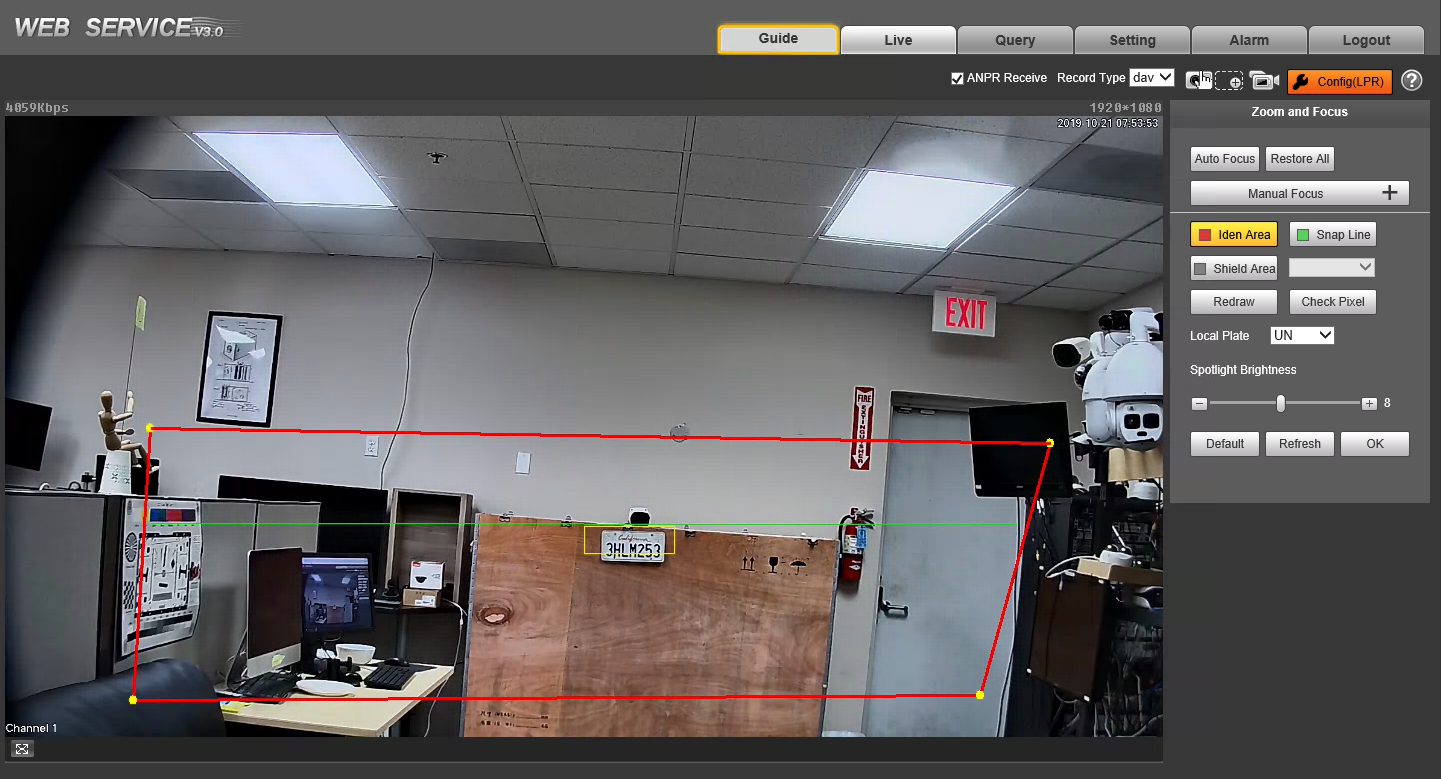The image size is (1441, 779).
Task: Select the lower-right yellow handle of red area
Action: tap(980, 695)
